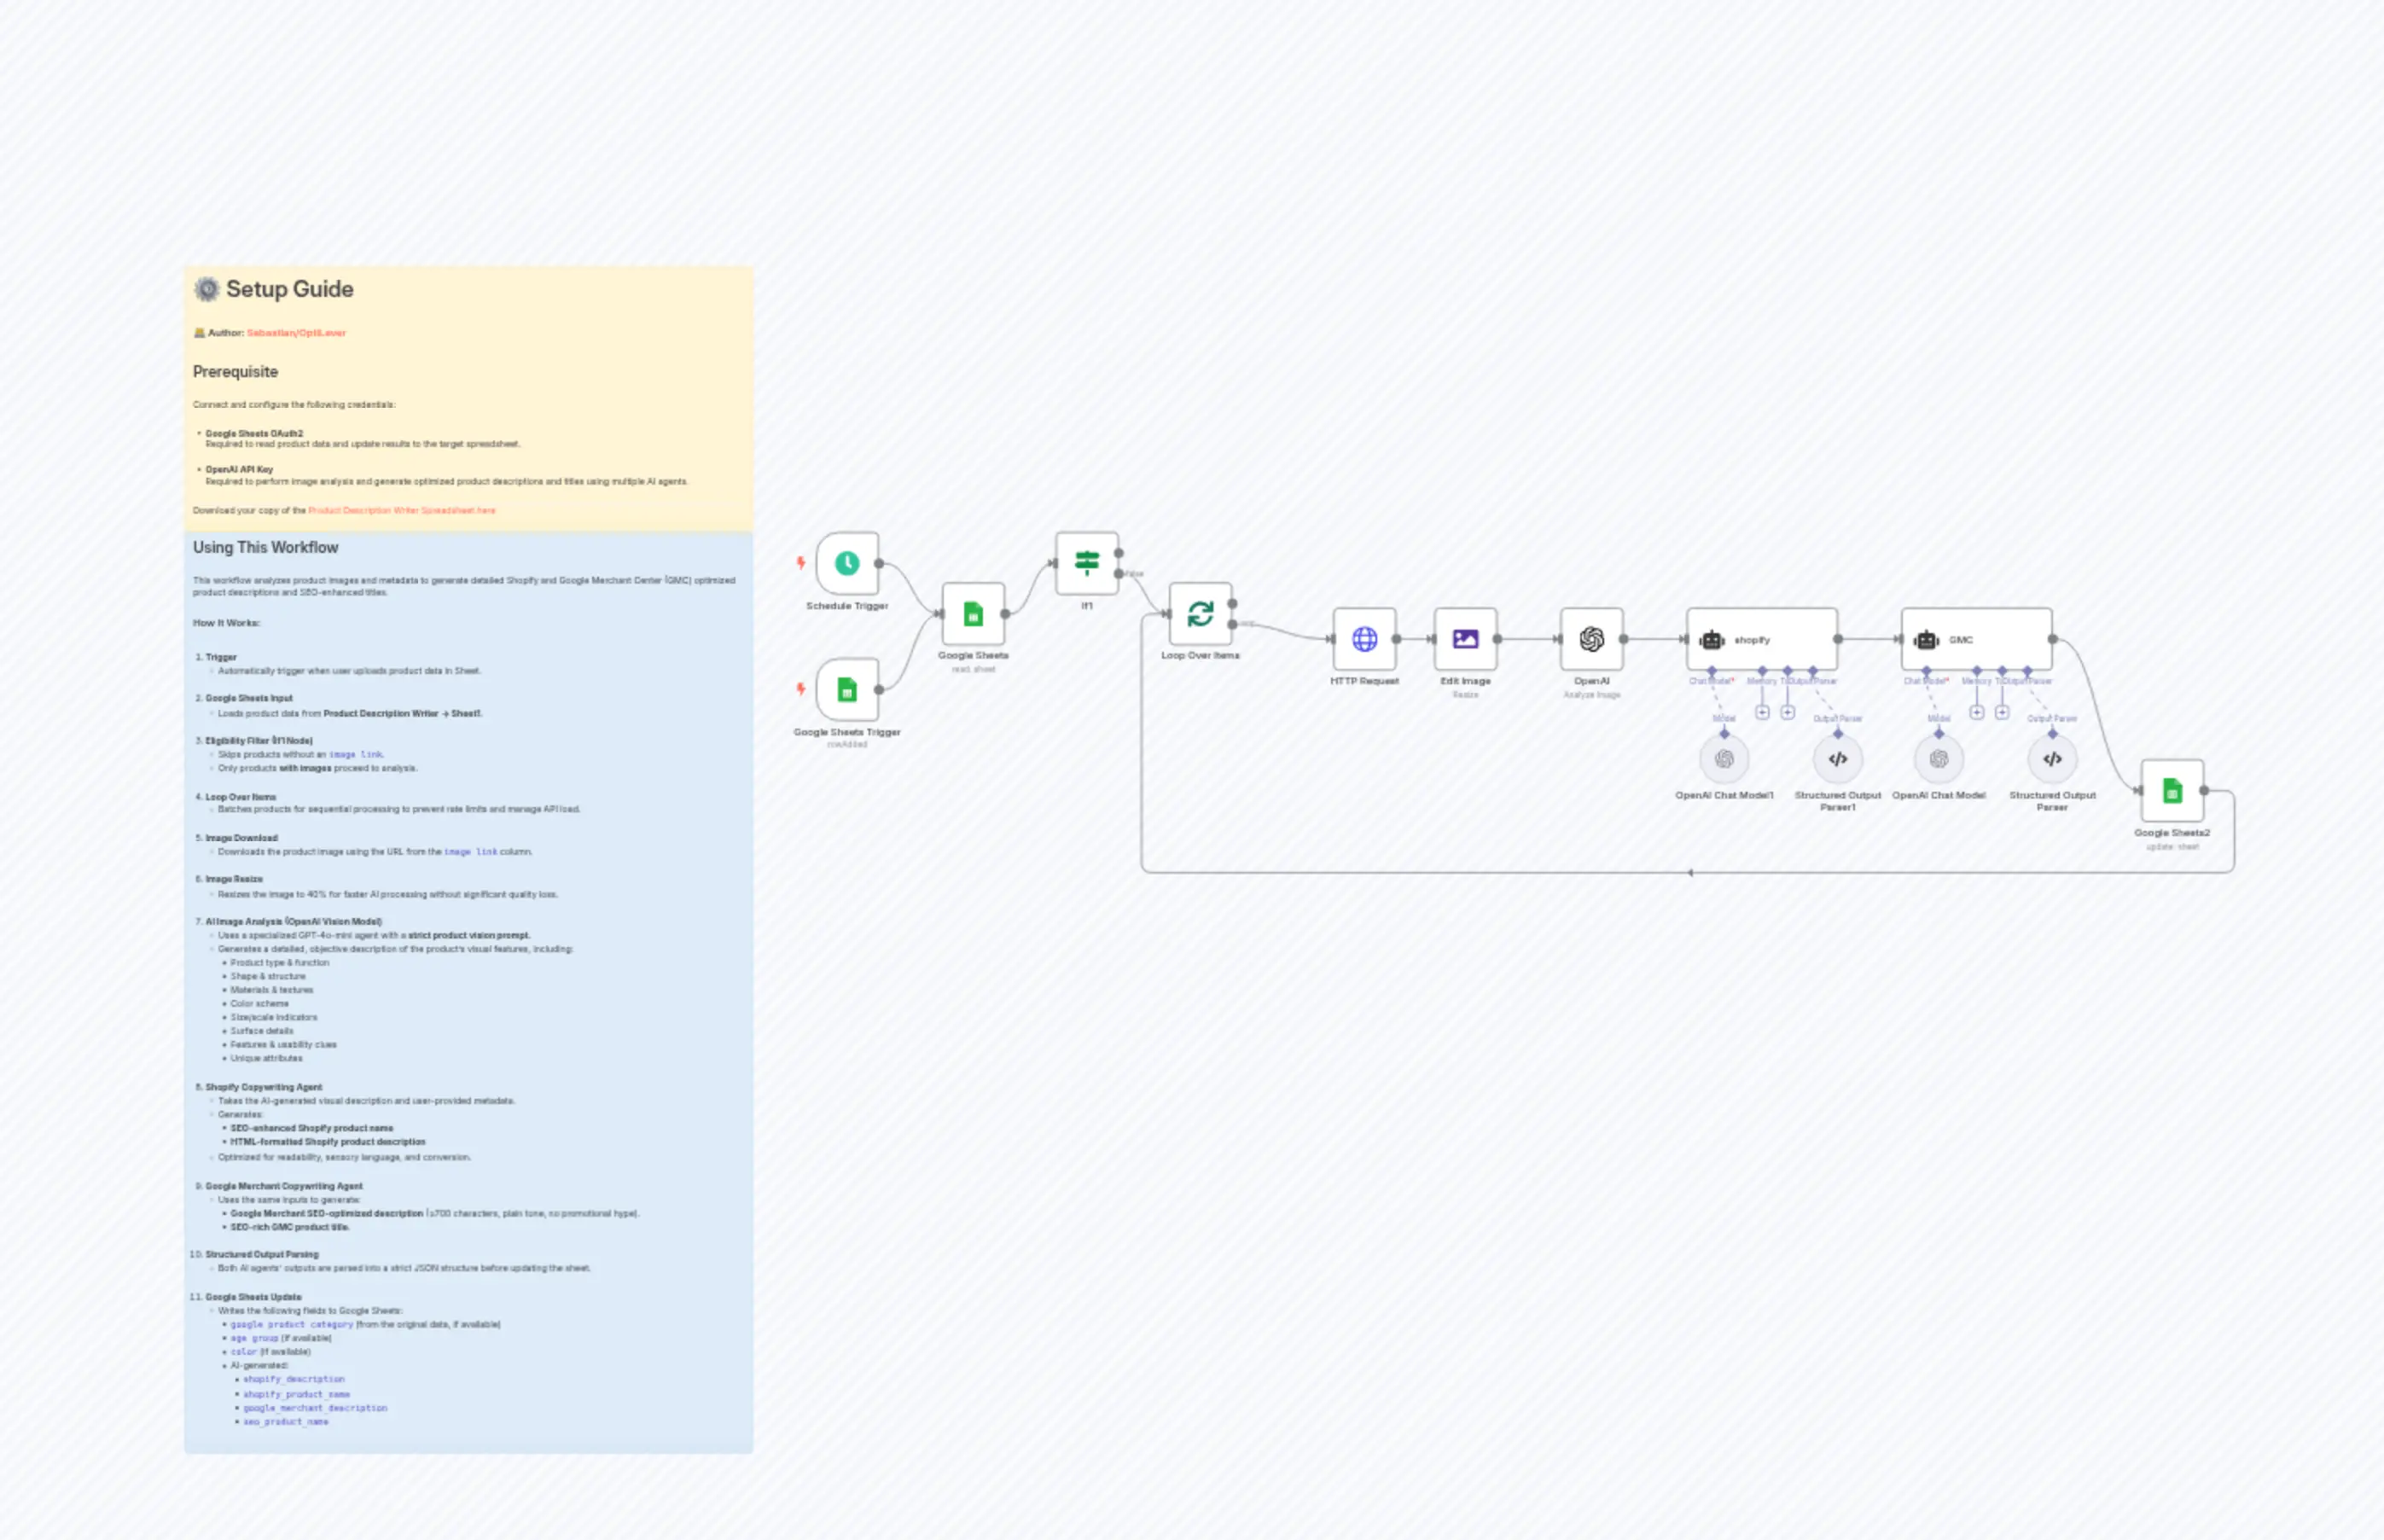The image size is (2384, 1540).
Task: Click the Tool plus connector on shopify agent
Action: 1789,714
